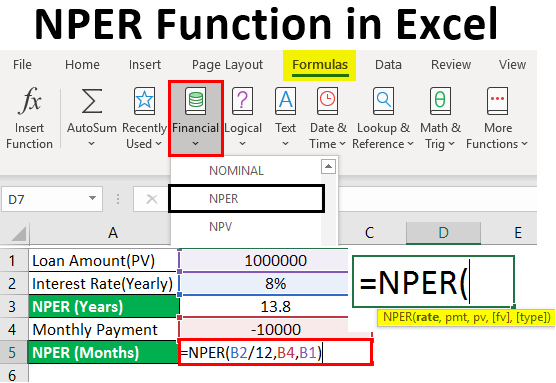Click the Lookup & Reference magnifier icon
556x383 pixels.
(x=383, y=101)
